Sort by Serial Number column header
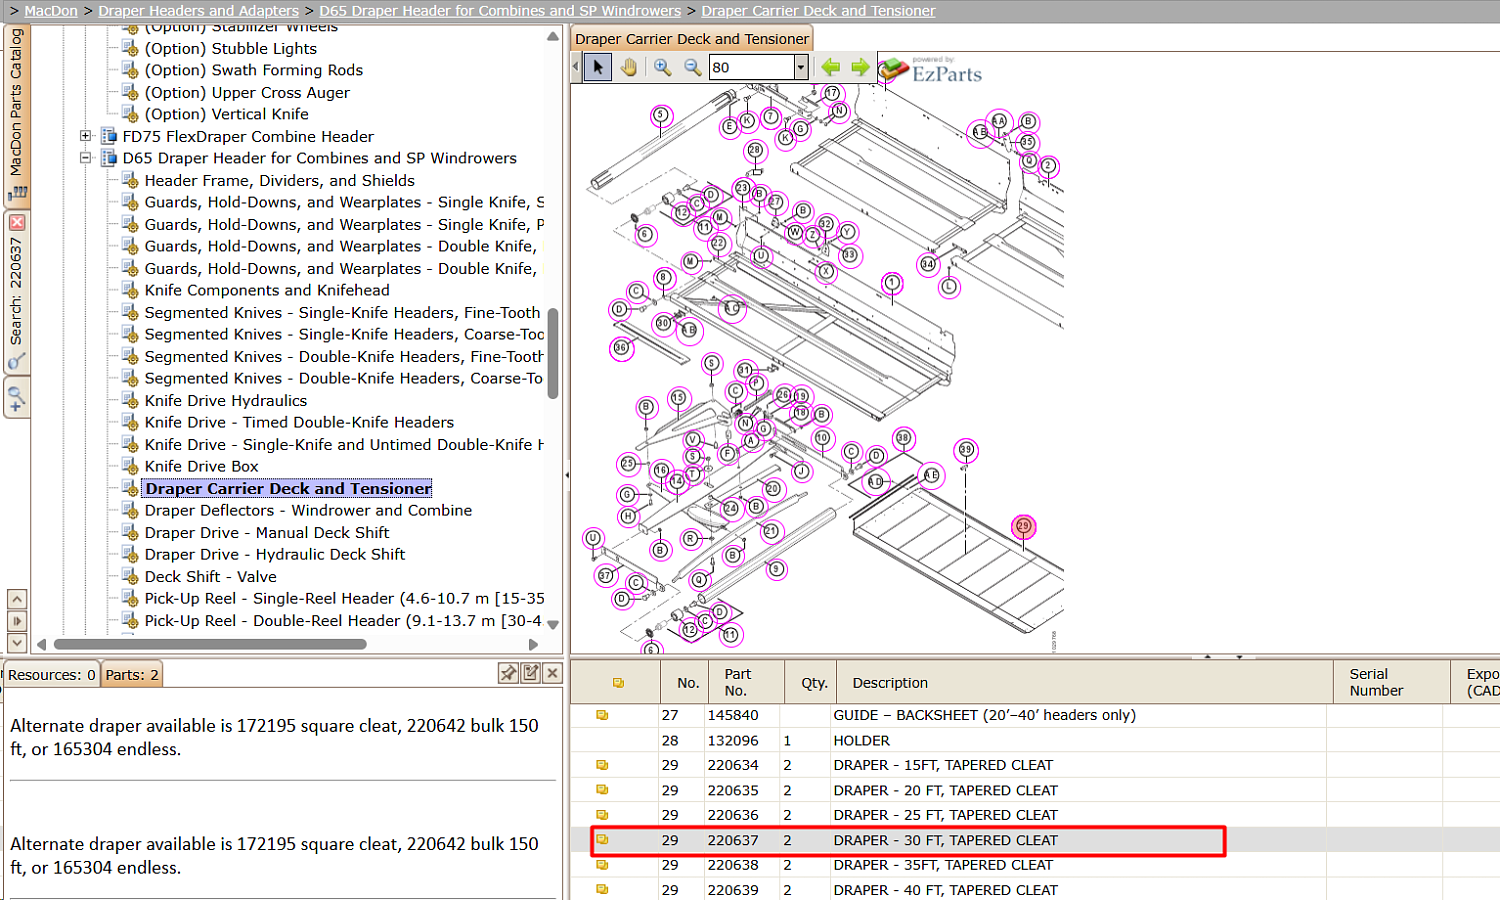Screen dimensions: 1500x900 [1392, 682]
